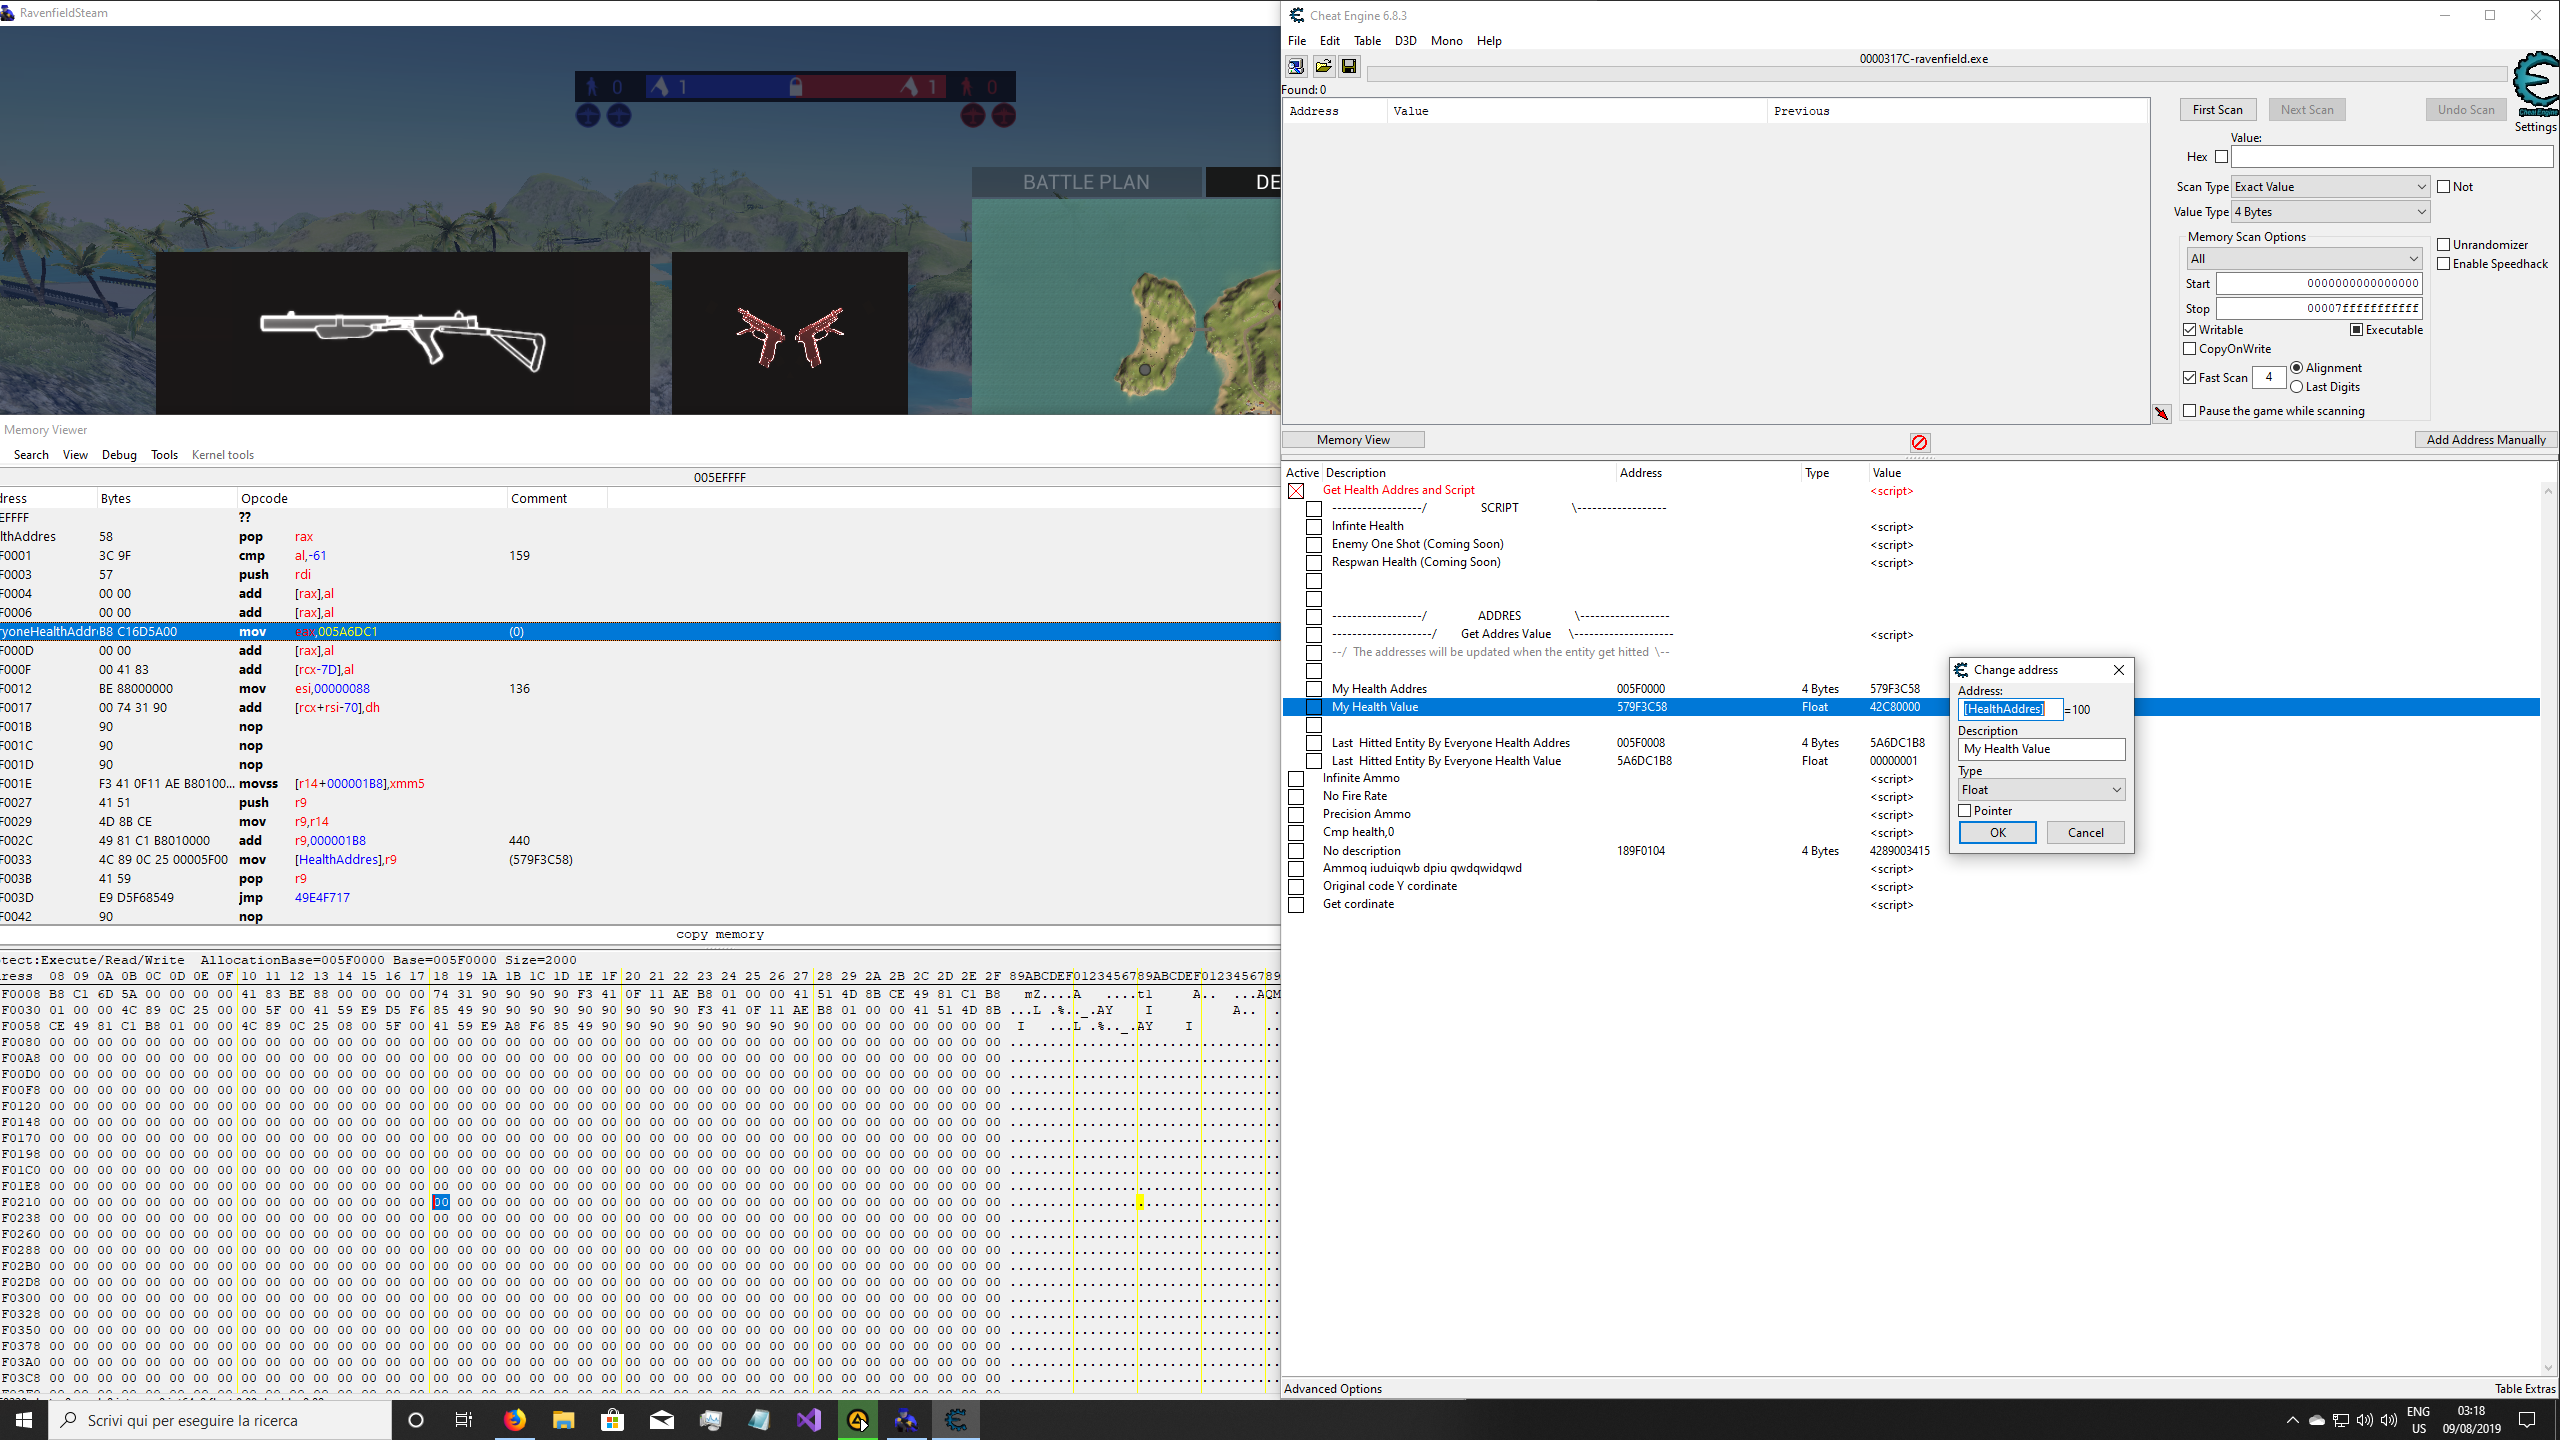
Task: Click the add-to-address-list arrow icon
Action: pyautogui.click(x=2162, y=413)
